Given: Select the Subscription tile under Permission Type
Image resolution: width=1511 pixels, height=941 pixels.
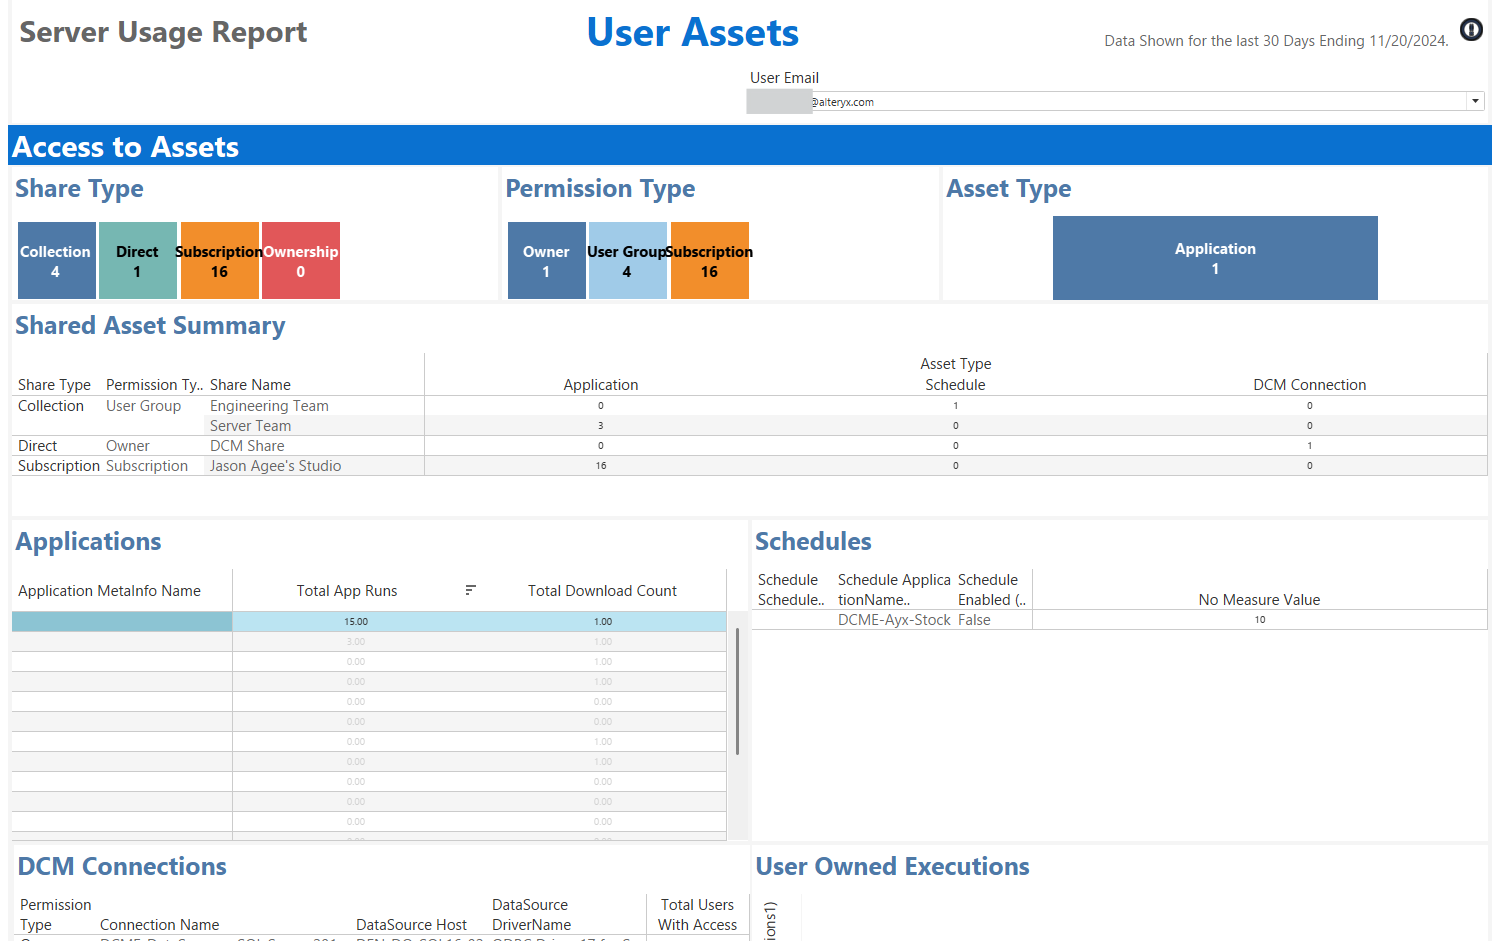Looking at the screenshot, I should click(x=709, y=260).
